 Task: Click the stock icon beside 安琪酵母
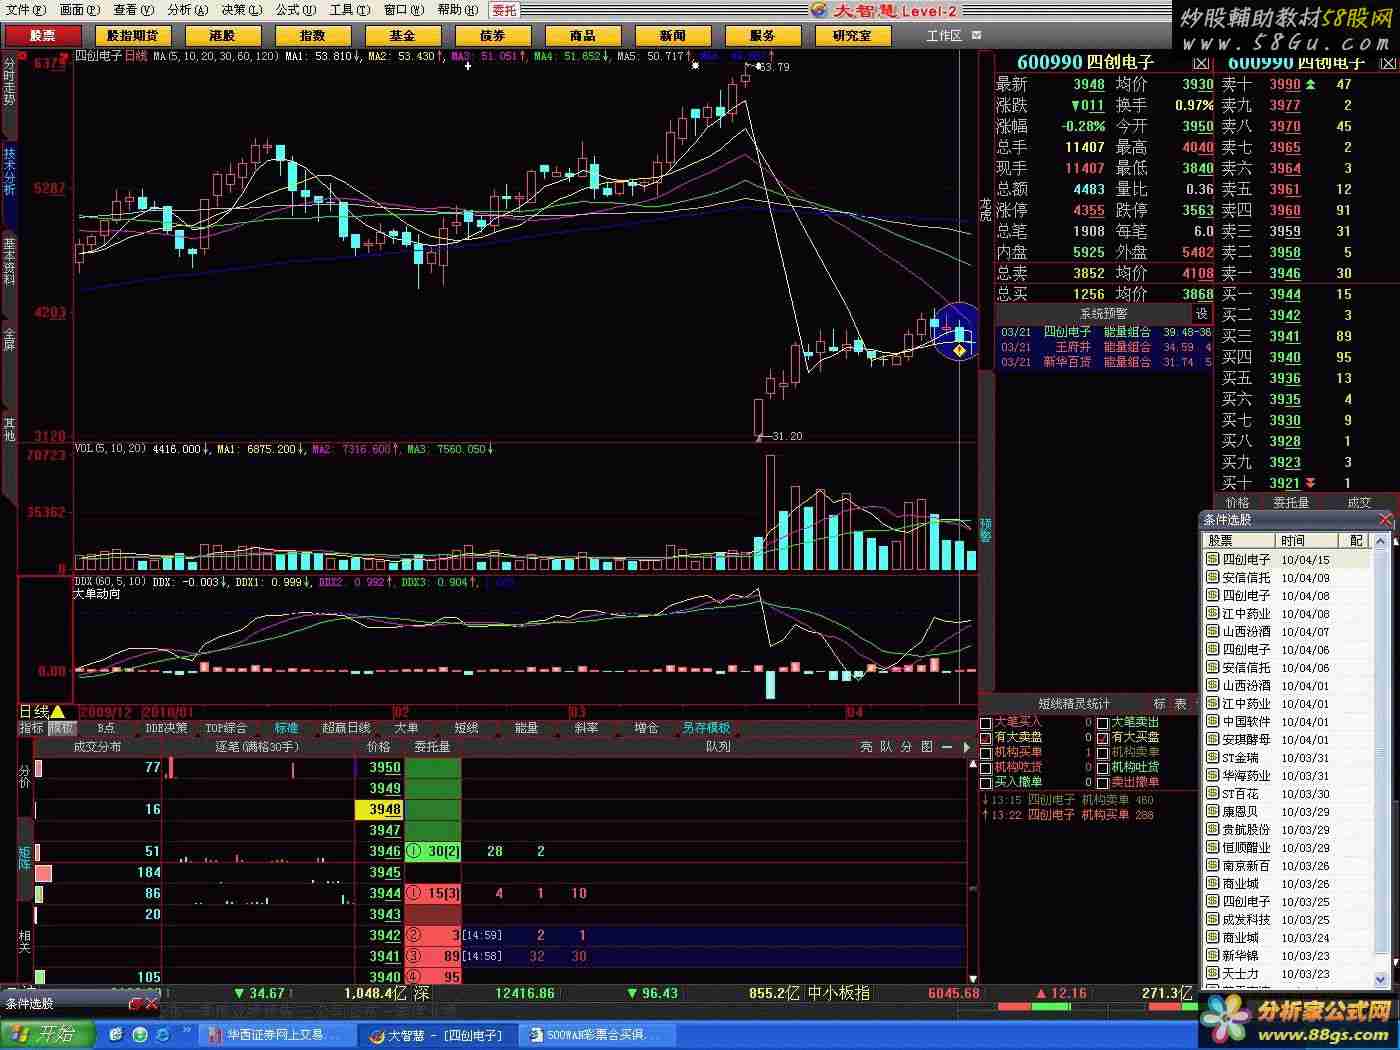pyautogui.click(x=1213, y=740)
